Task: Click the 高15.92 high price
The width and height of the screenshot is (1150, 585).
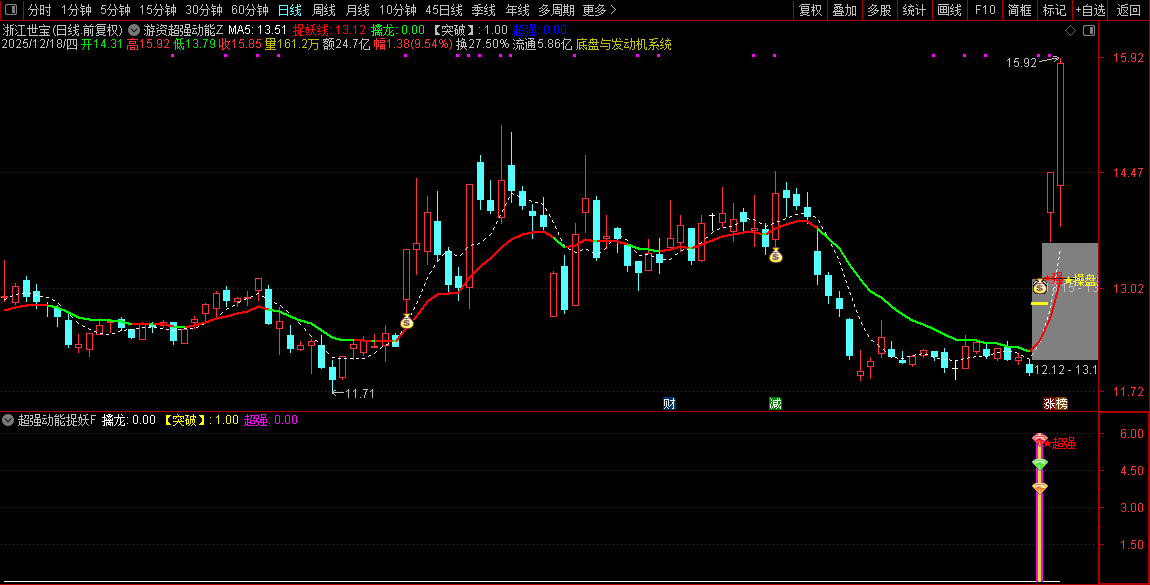Action: (148, 44)
